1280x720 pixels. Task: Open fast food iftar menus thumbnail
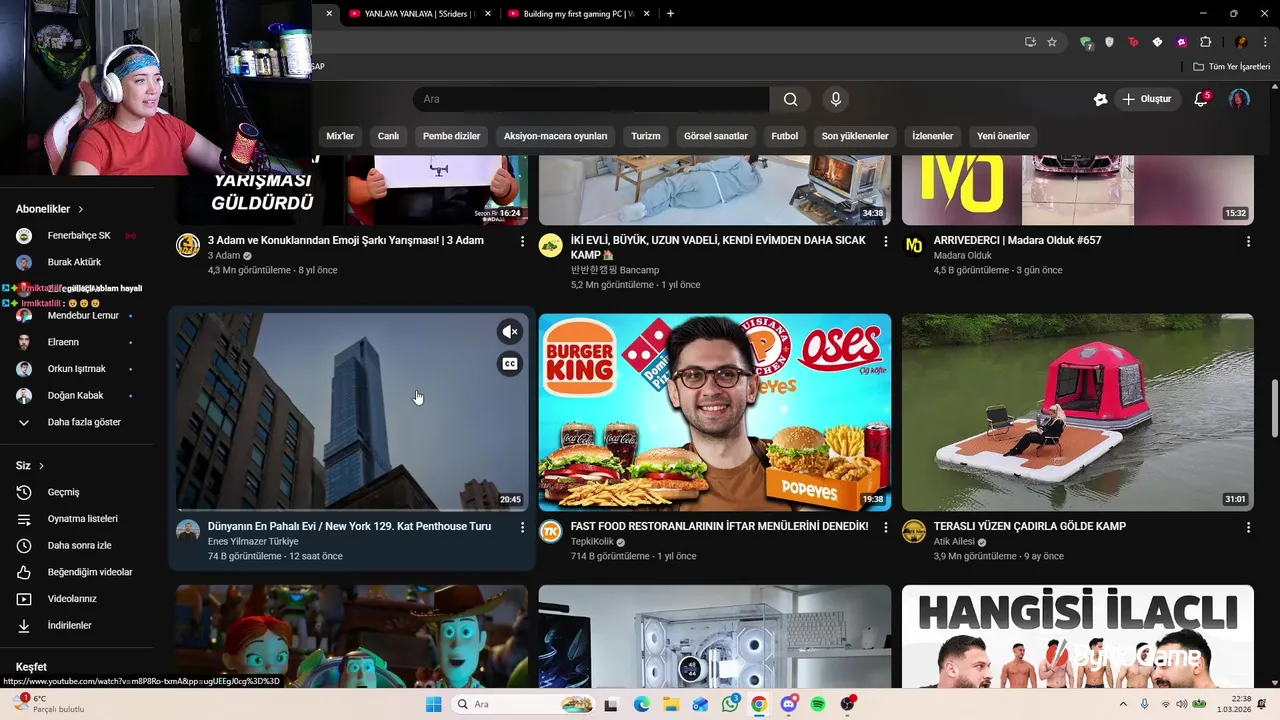tap(715, 412)
